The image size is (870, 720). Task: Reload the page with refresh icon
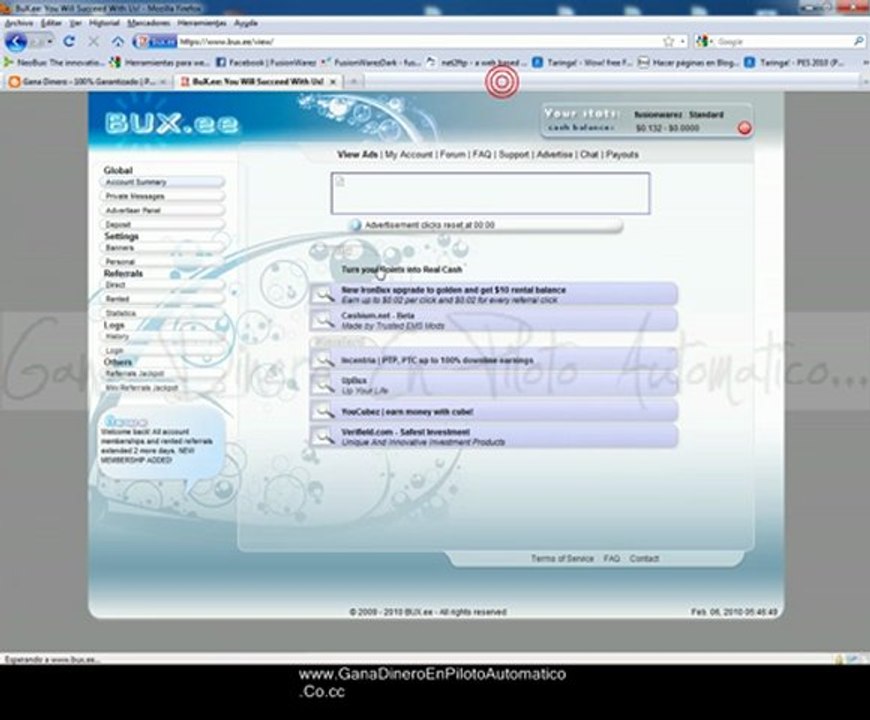pos(69,41)
